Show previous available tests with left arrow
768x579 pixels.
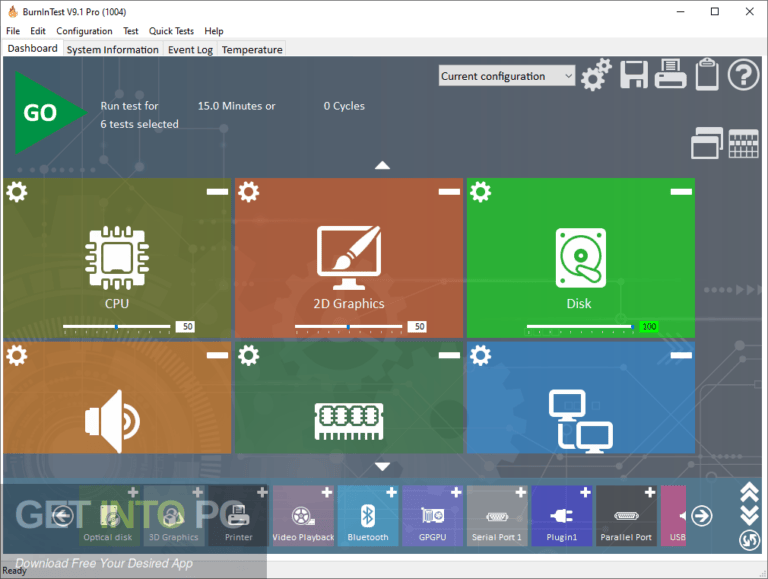coord(62,515)
